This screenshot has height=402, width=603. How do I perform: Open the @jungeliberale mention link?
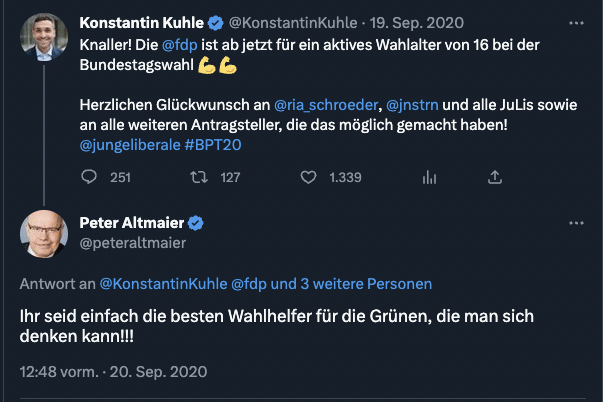128,145
